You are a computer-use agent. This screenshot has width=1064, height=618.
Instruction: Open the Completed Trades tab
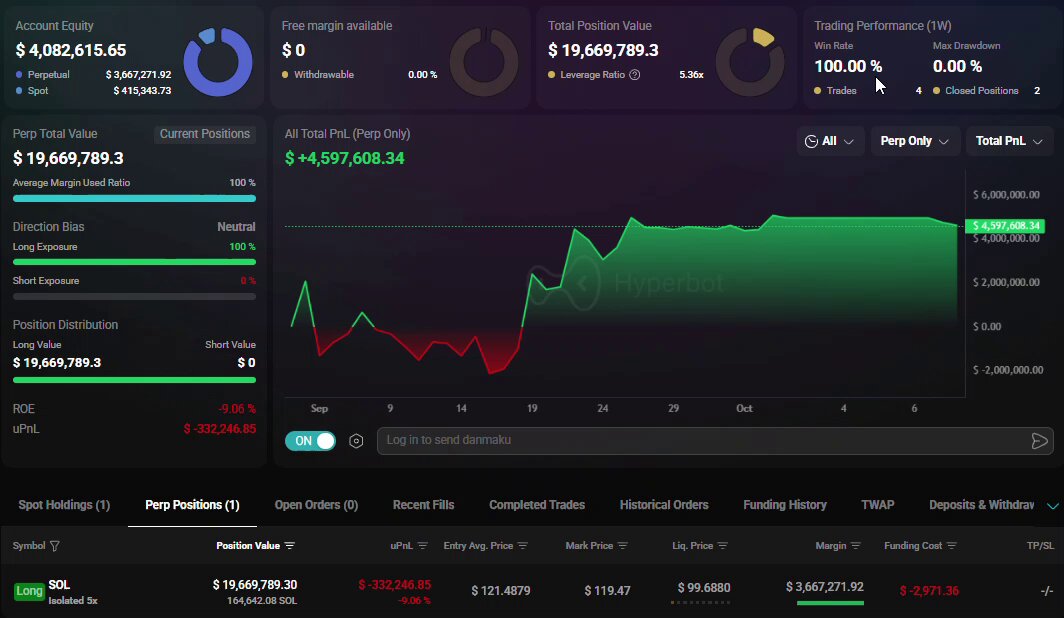click(537, 505)
